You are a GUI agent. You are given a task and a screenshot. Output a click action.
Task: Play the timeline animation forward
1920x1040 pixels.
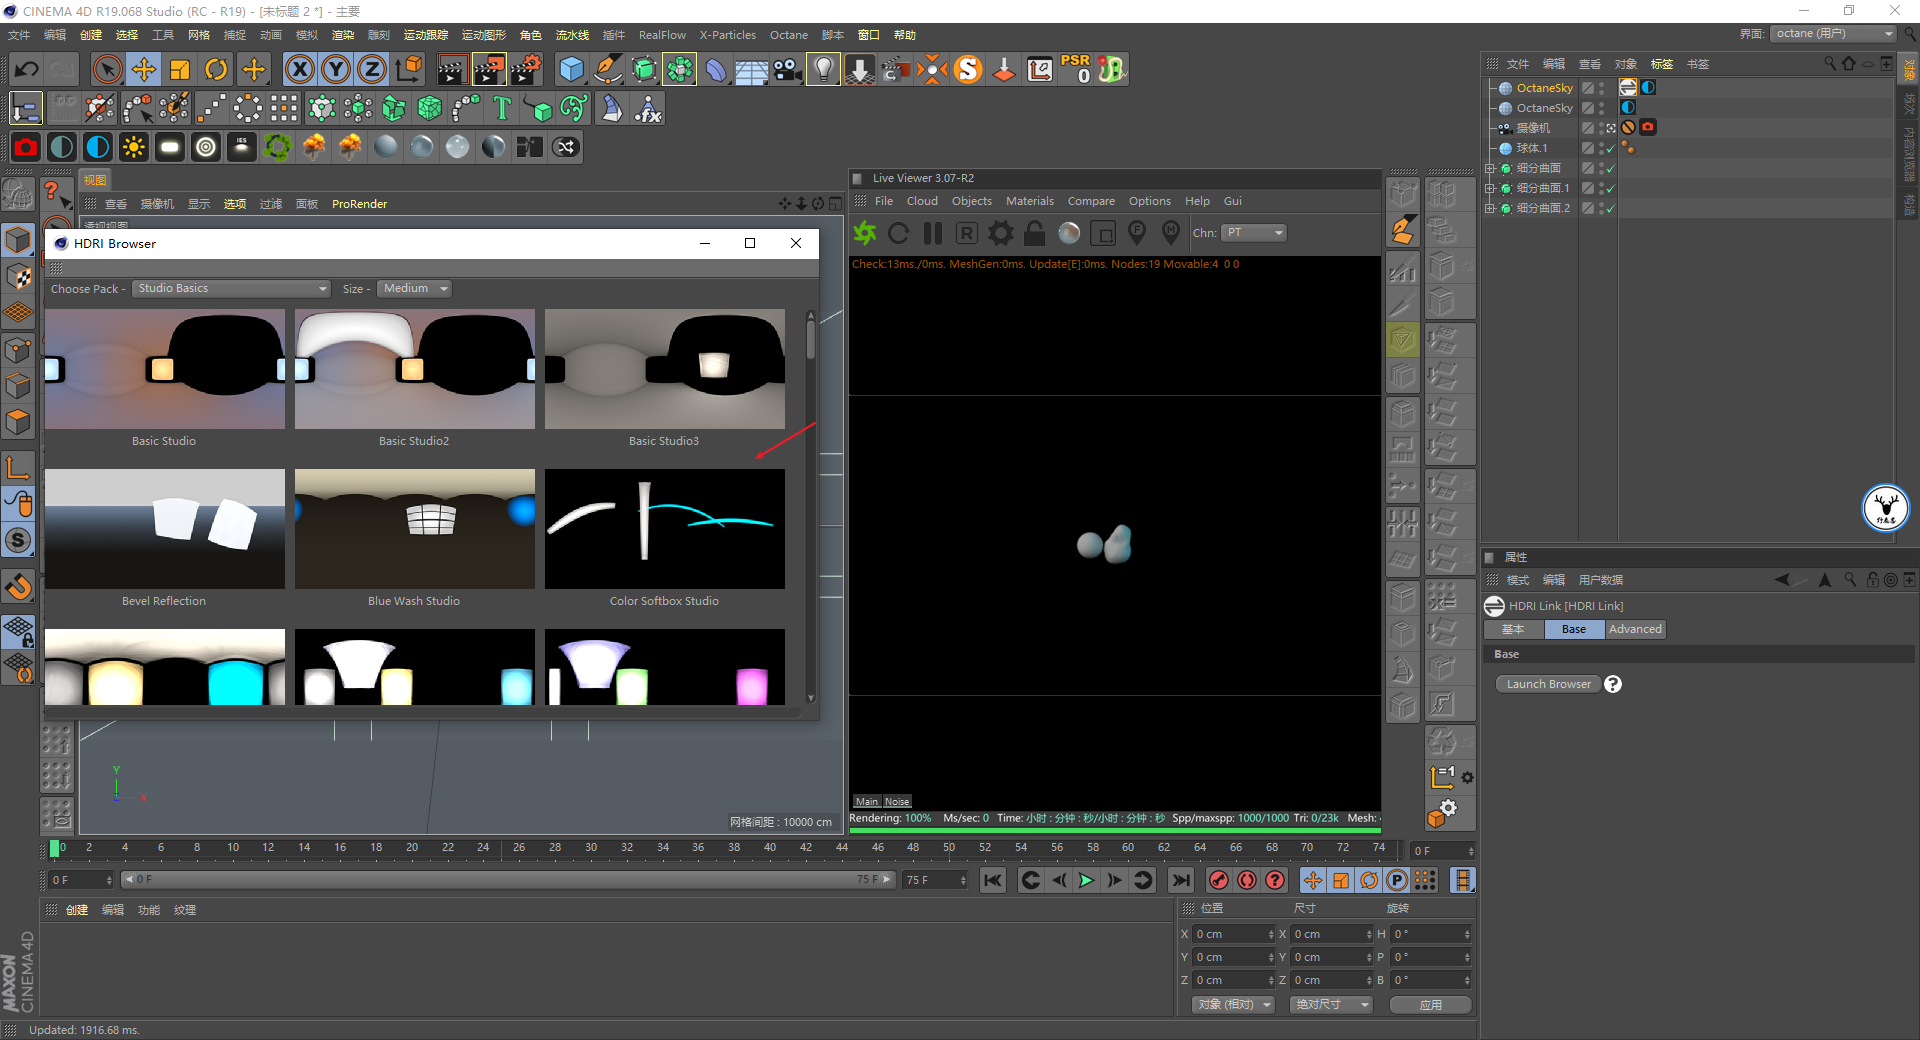1087,880
